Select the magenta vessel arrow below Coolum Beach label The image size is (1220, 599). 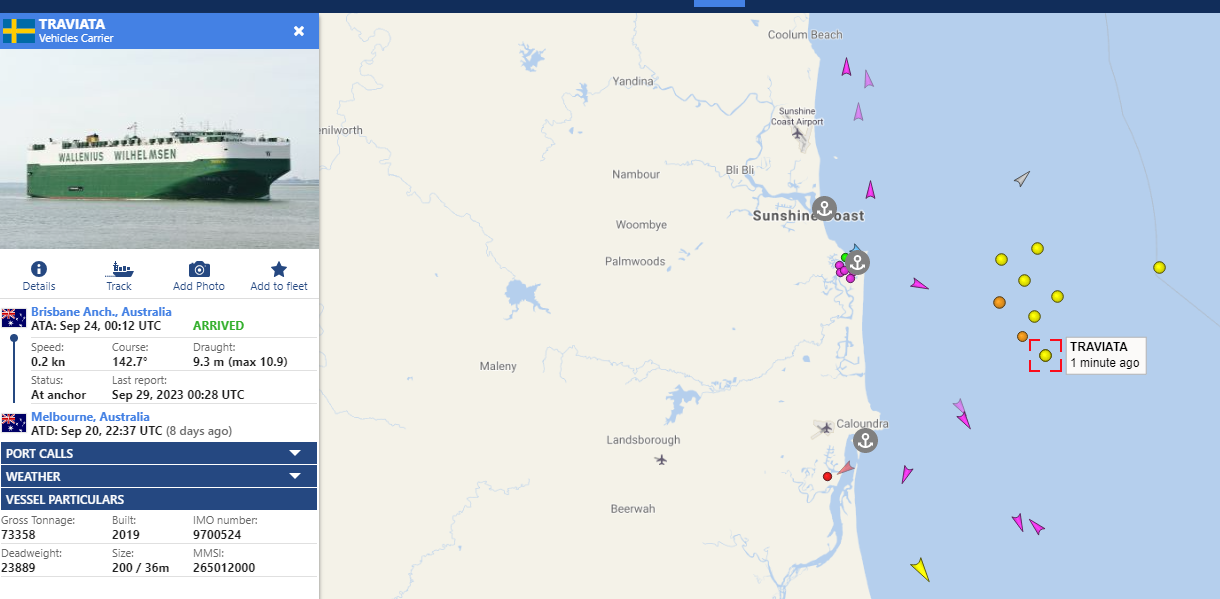coord(846,67)
